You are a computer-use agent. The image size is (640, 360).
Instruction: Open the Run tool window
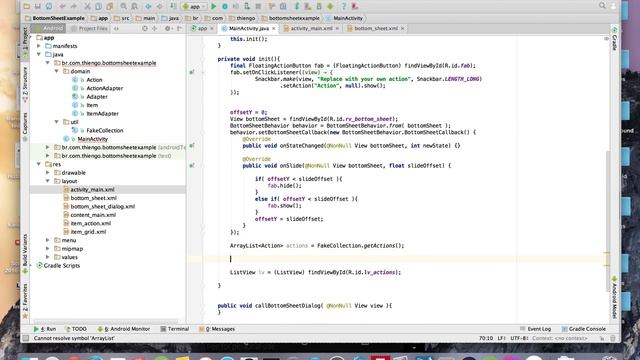45,329
